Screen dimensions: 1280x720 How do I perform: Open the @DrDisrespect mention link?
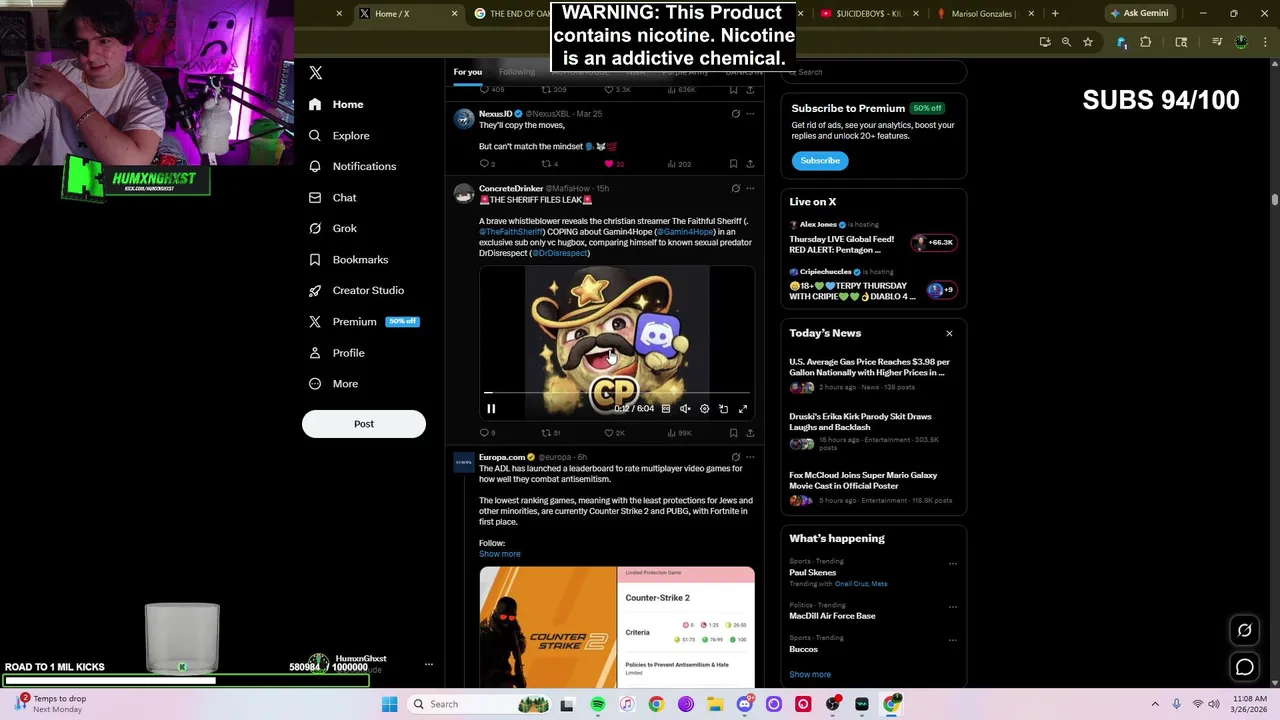point(559,253)
